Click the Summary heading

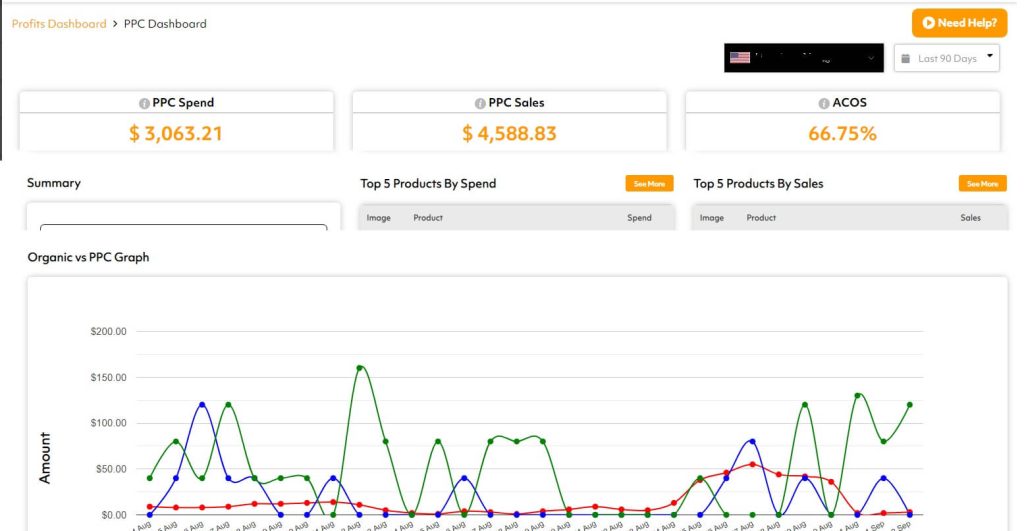pos(54,183)
